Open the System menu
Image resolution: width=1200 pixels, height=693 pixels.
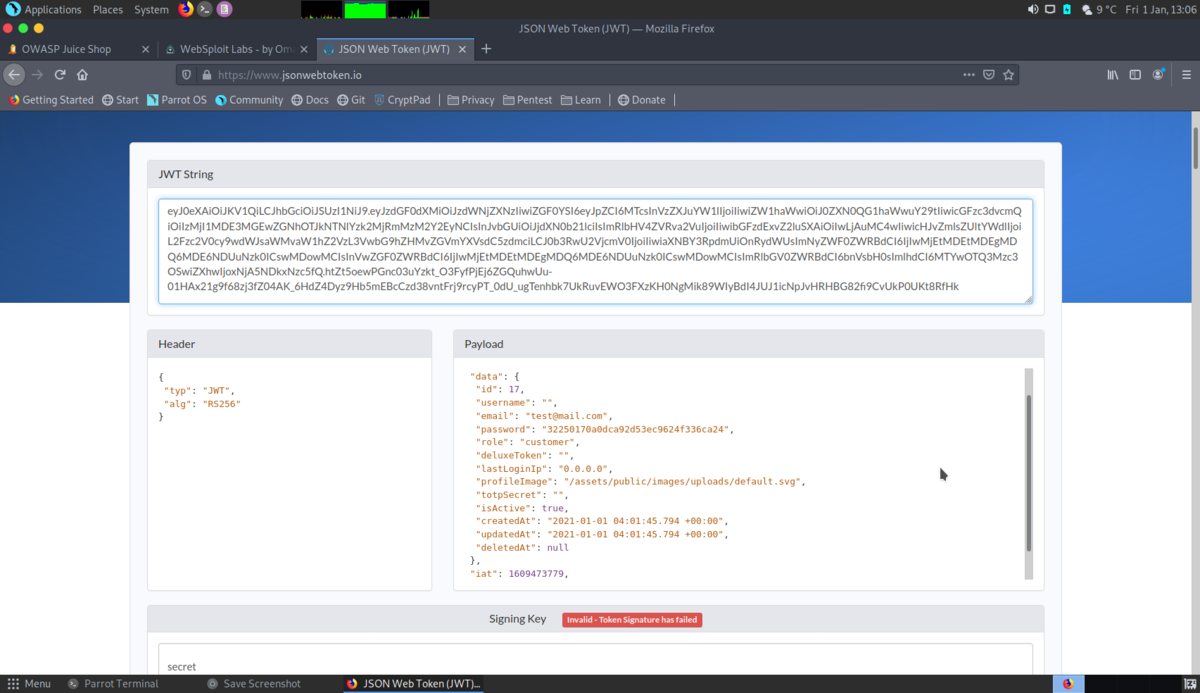[x=151, y=9]
